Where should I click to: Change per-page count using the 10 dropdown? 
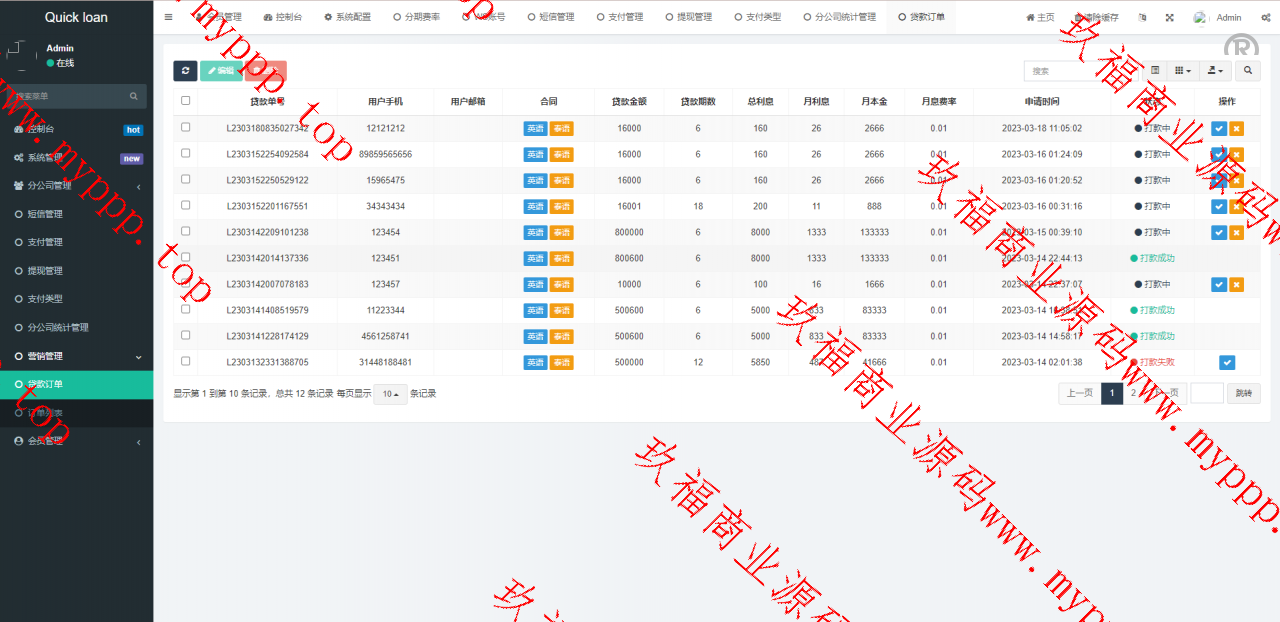(389, 394)
